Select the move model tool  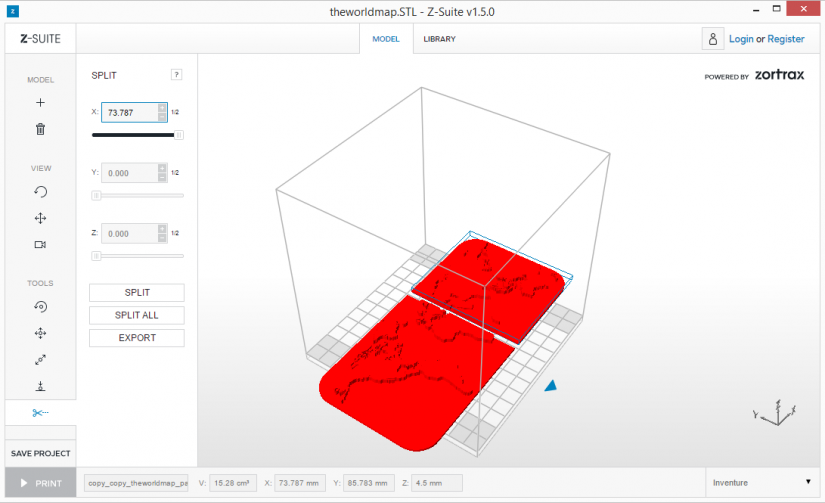tap(40, 333)
